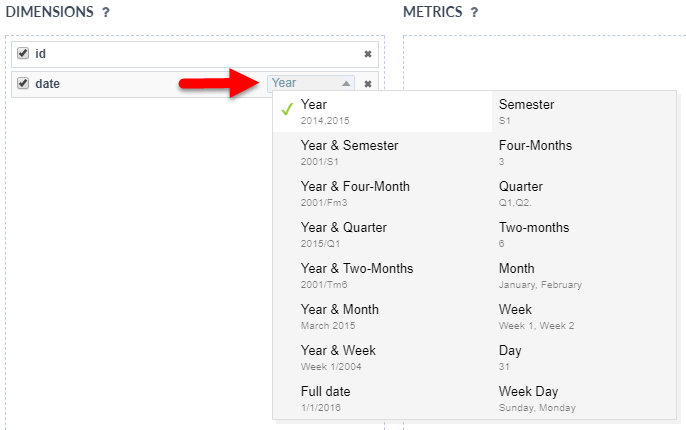The image size is (686, 430).
Task: Select the Week Day option
Action: click(529, 398)
